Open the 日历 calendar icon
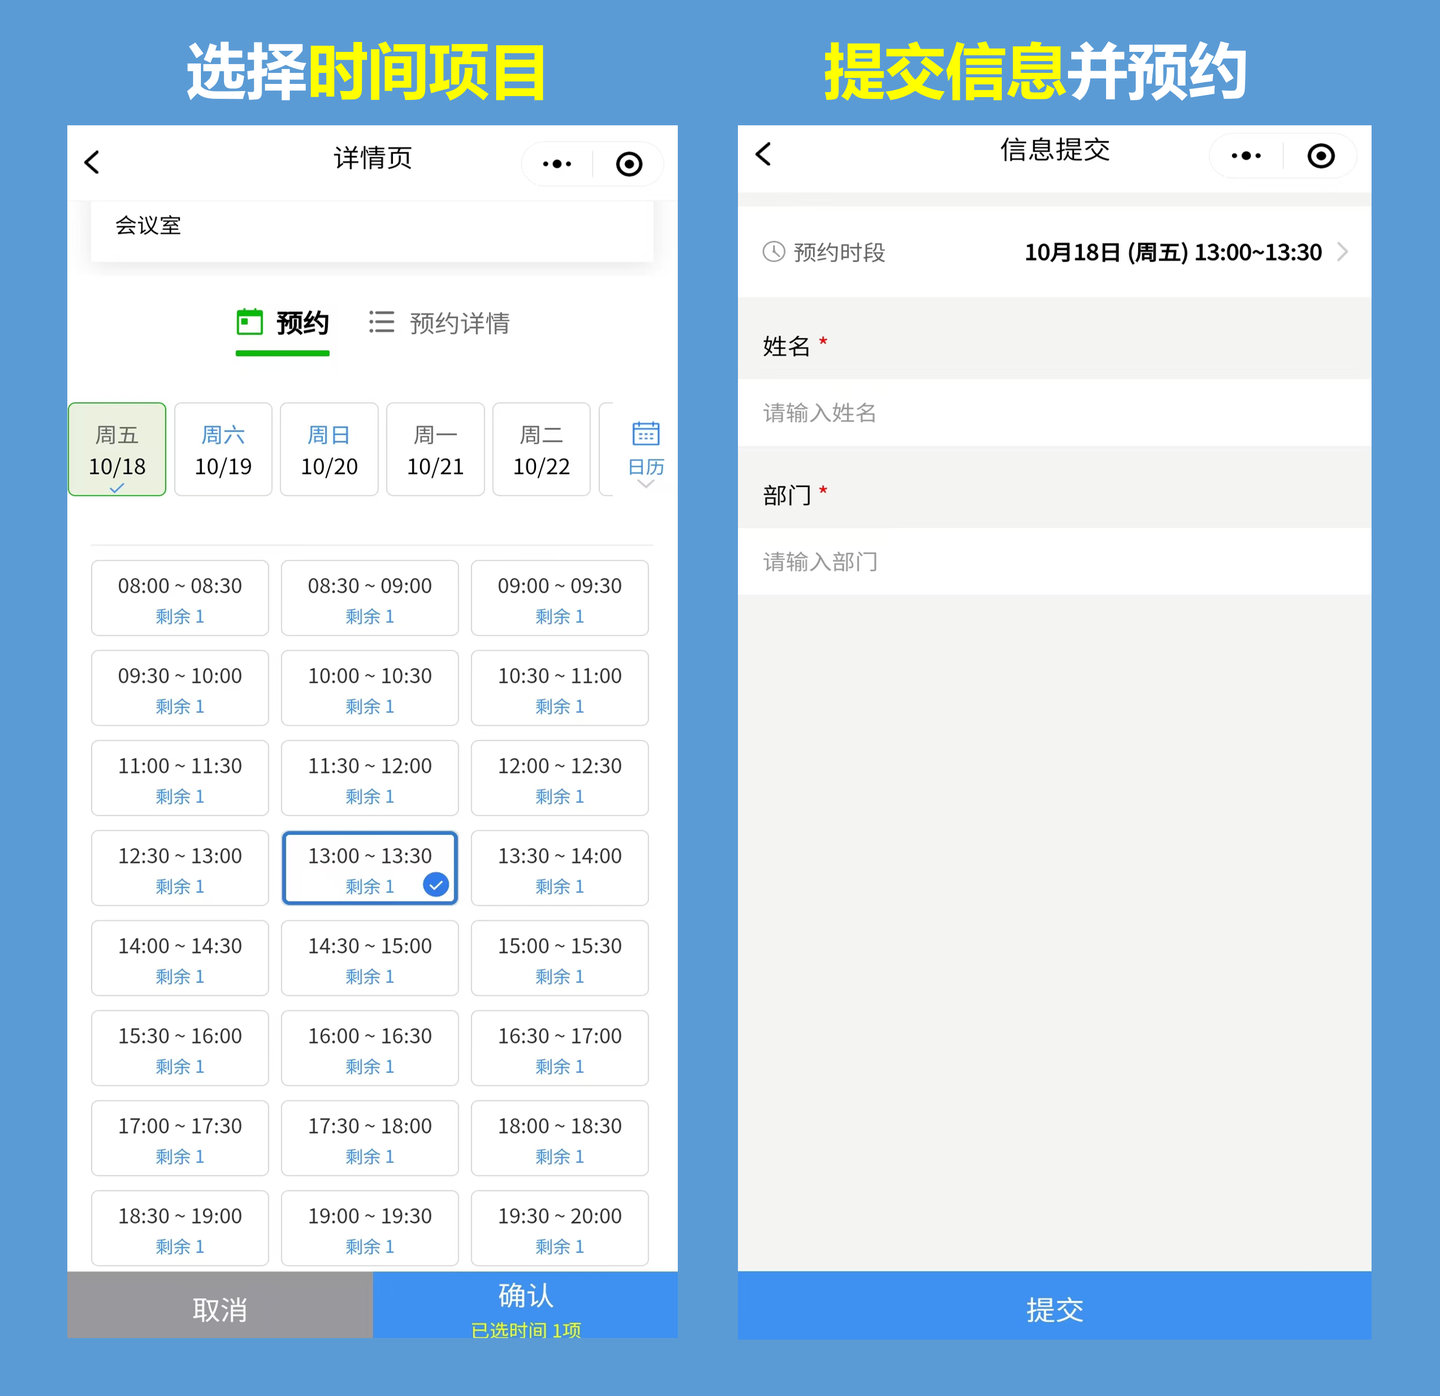 point(646,434)
